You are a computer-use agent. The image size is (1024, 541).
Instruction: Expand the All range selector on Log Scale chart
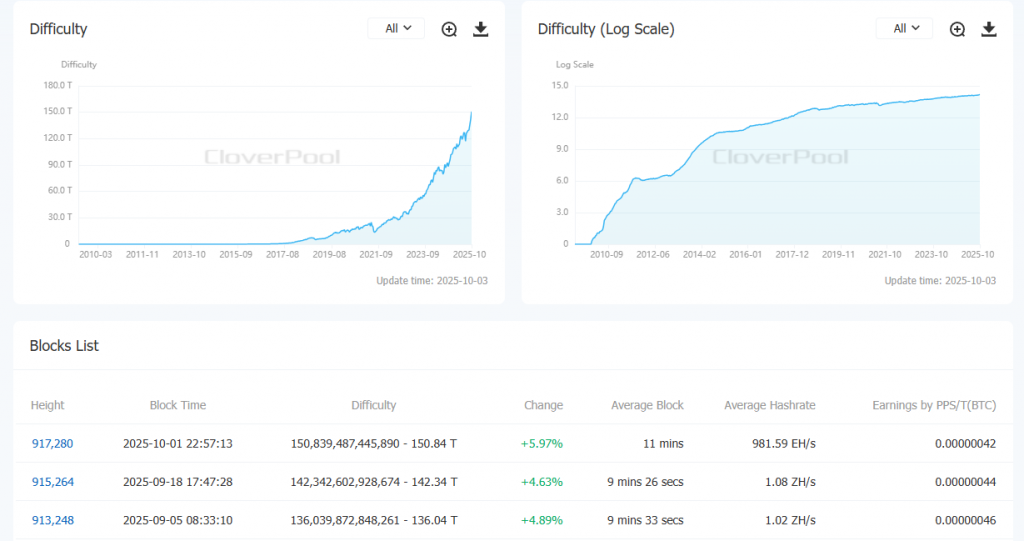pos(905,29)
